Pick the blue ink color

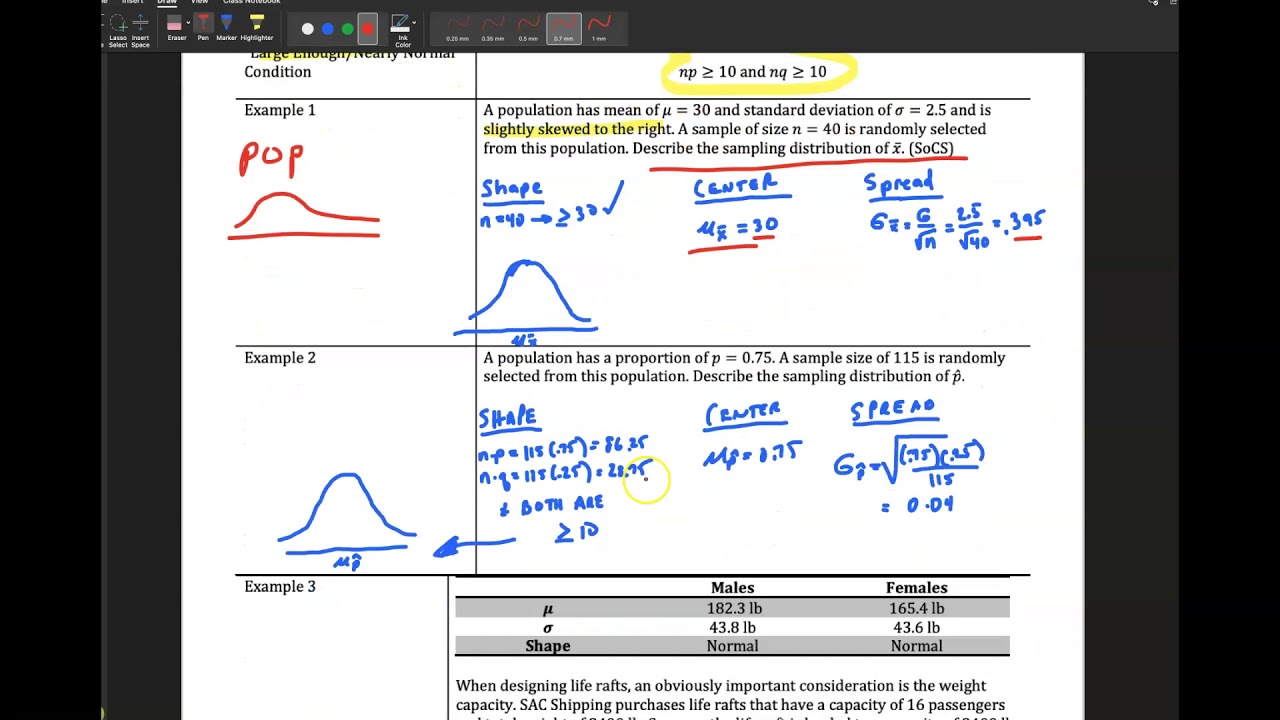327,29
